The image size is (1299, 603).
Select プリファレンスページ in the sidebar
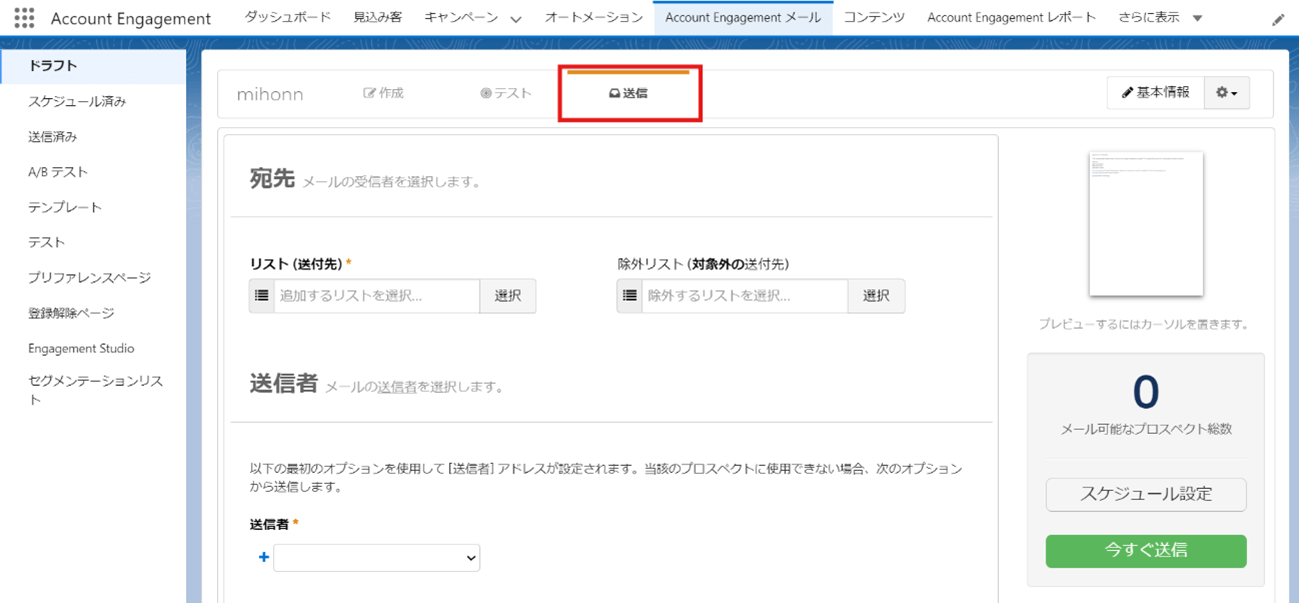point(89,278)
